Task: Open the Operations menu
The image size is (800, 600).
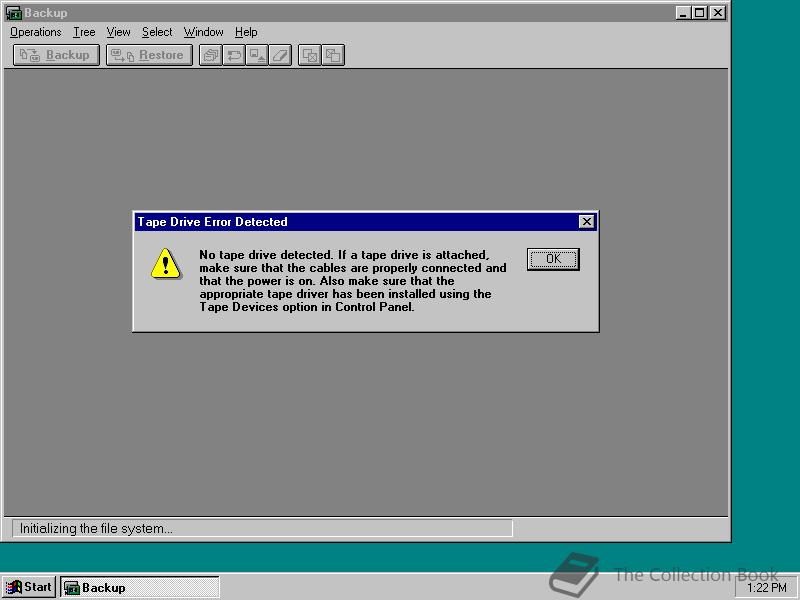Action: pos(36,32)
